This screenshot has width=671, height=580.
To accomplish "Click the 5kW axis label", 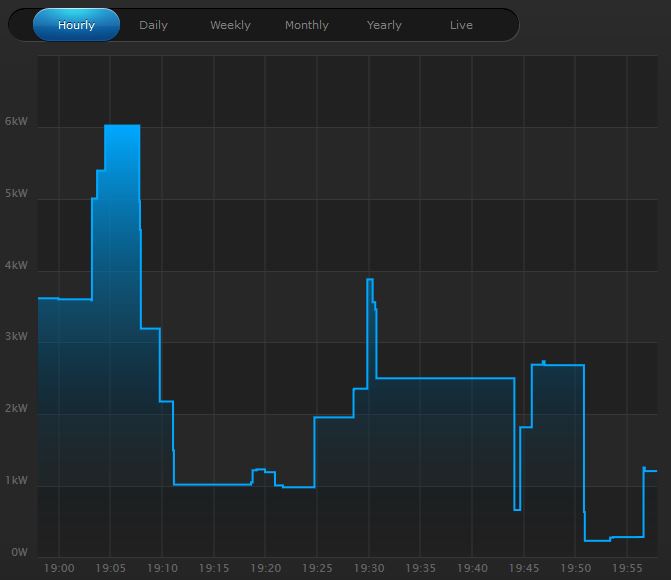I will 16,193.
